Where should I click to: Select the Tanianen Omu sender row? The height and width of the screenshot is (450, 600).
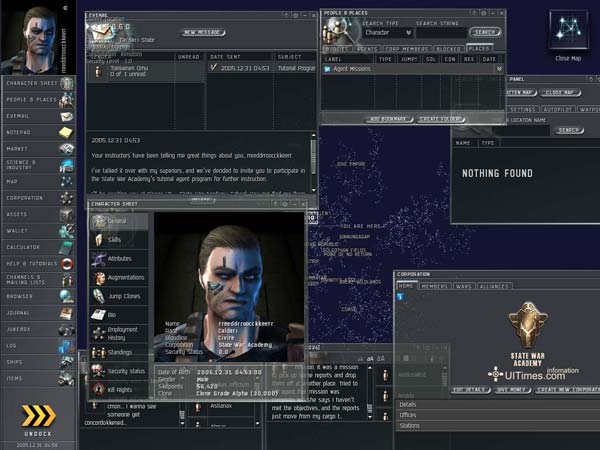pos(146,71)
